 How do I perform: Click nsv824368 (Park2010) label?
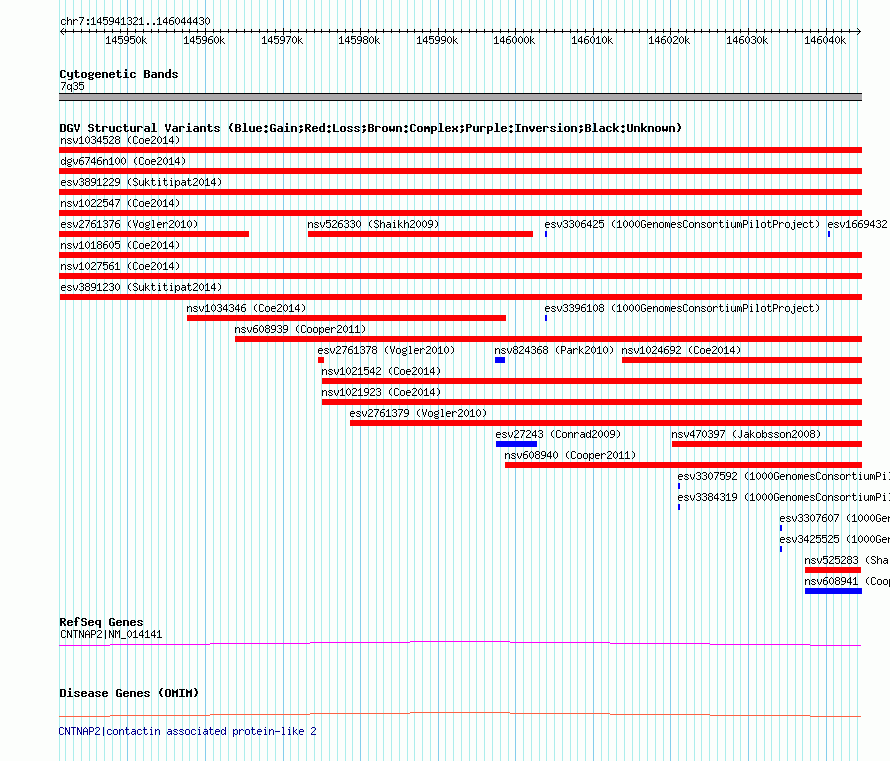554,350
